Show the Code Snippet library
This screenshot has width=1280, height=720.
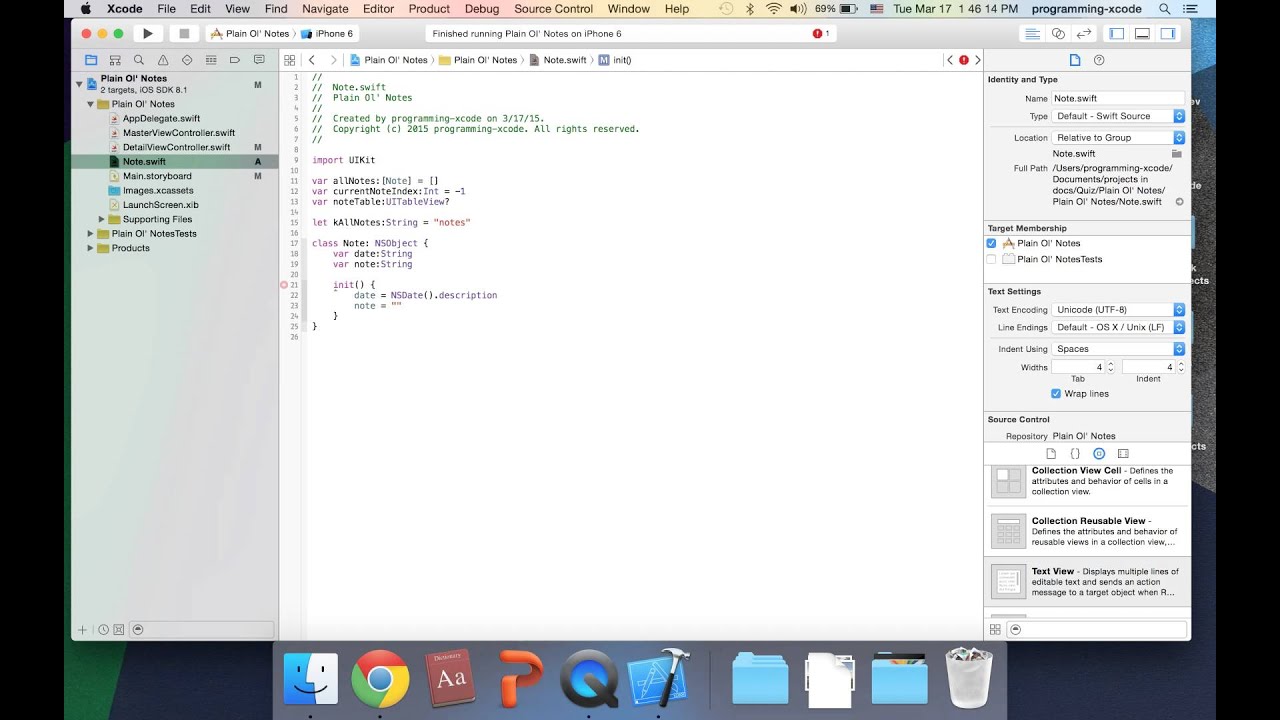click(1075, 453)
